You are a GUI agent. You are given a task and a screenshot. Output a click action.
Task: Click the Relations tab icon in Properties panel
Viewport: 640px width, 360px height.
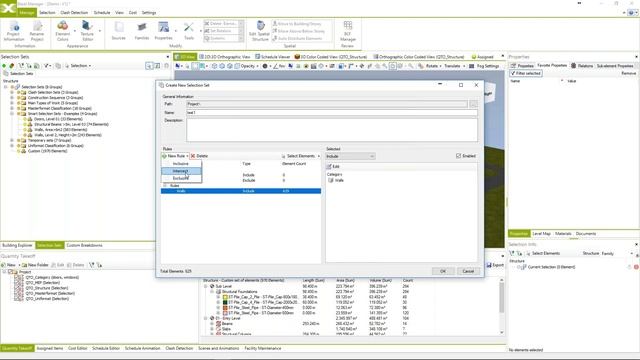click(x=573, y=66)
